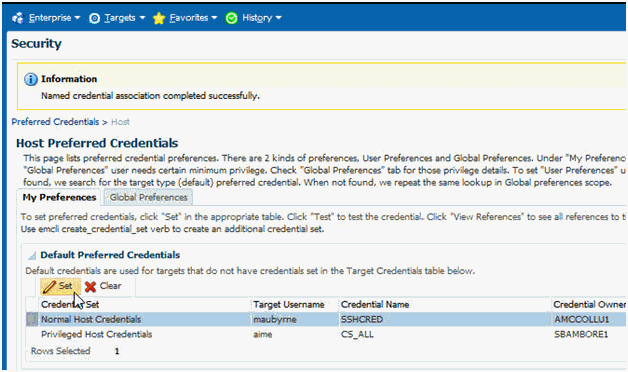Click the Host Preferred Credentials heading
This screenshot has width=628, height=372.
97,143
